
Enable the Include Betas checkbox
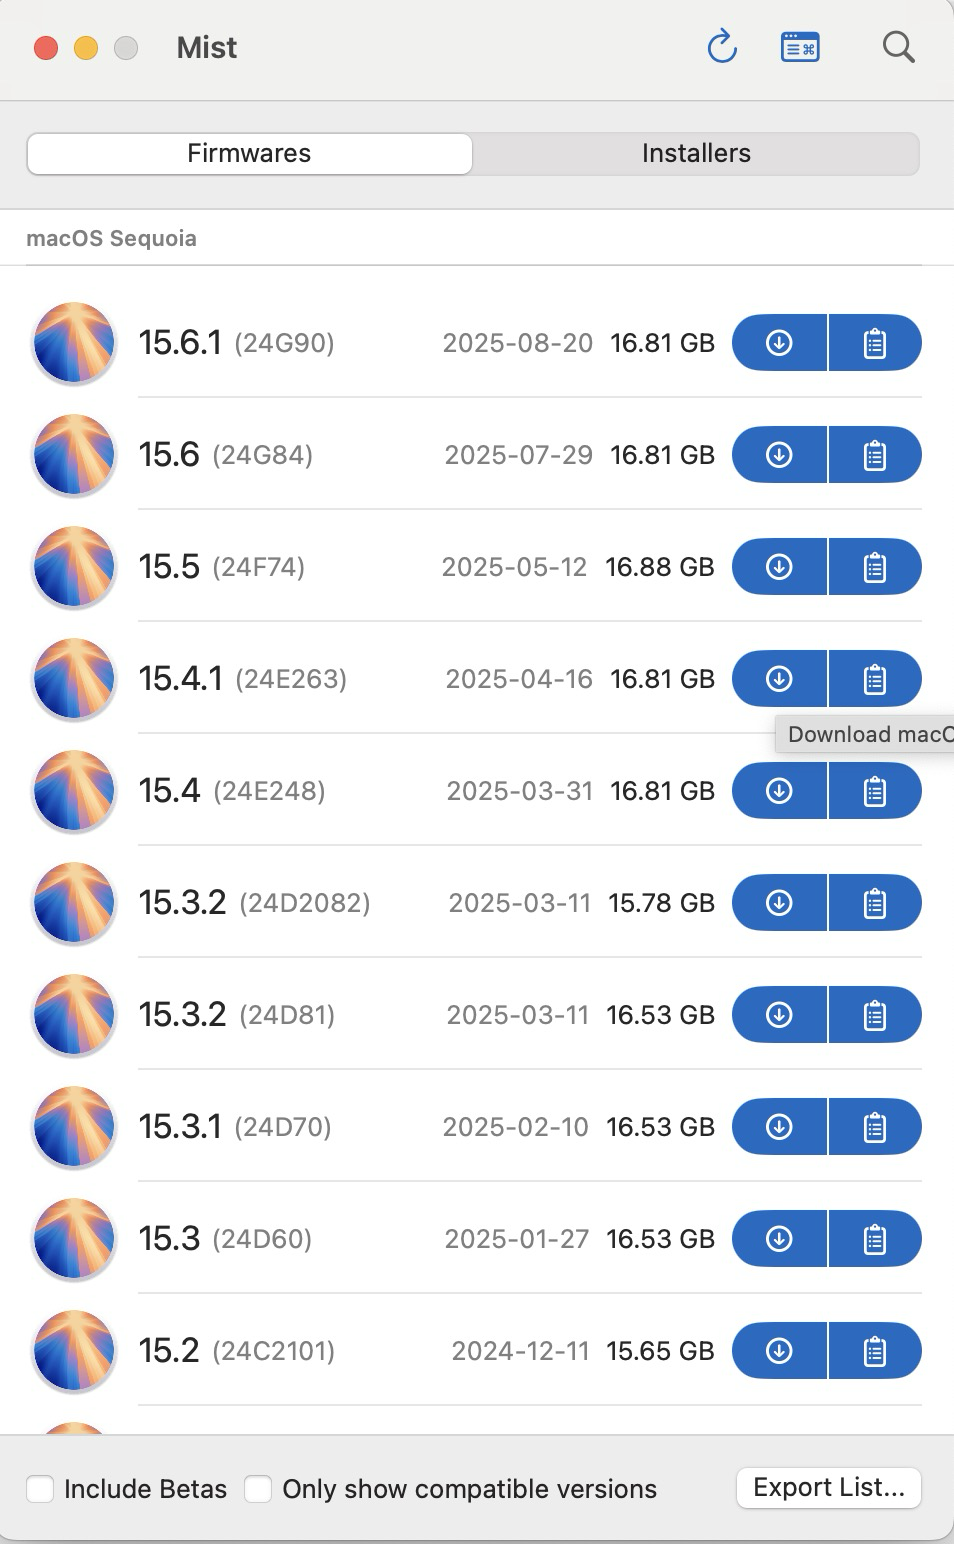click(x=40, y=1489)
